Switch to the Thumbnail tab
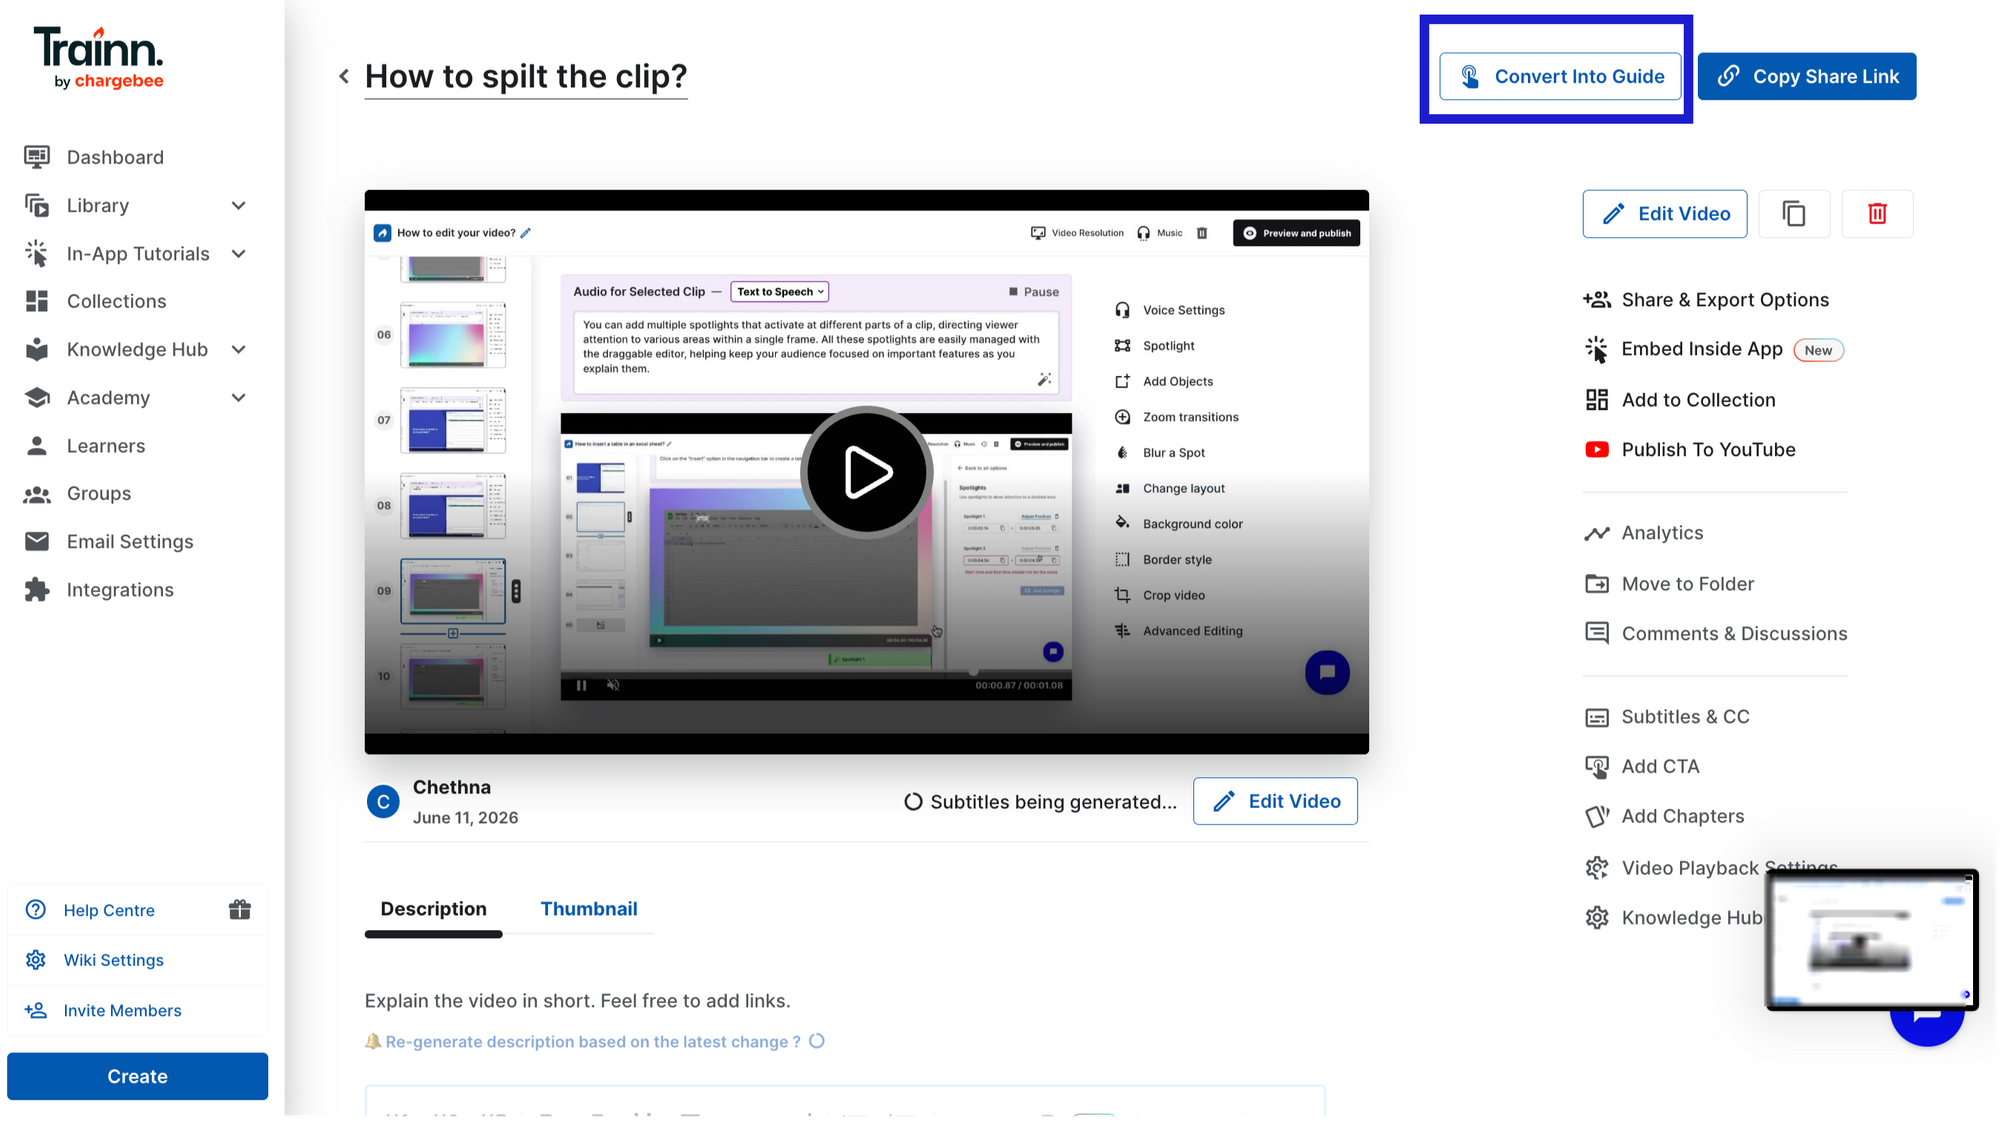The image size is (2000, 1123). point(589,909)
